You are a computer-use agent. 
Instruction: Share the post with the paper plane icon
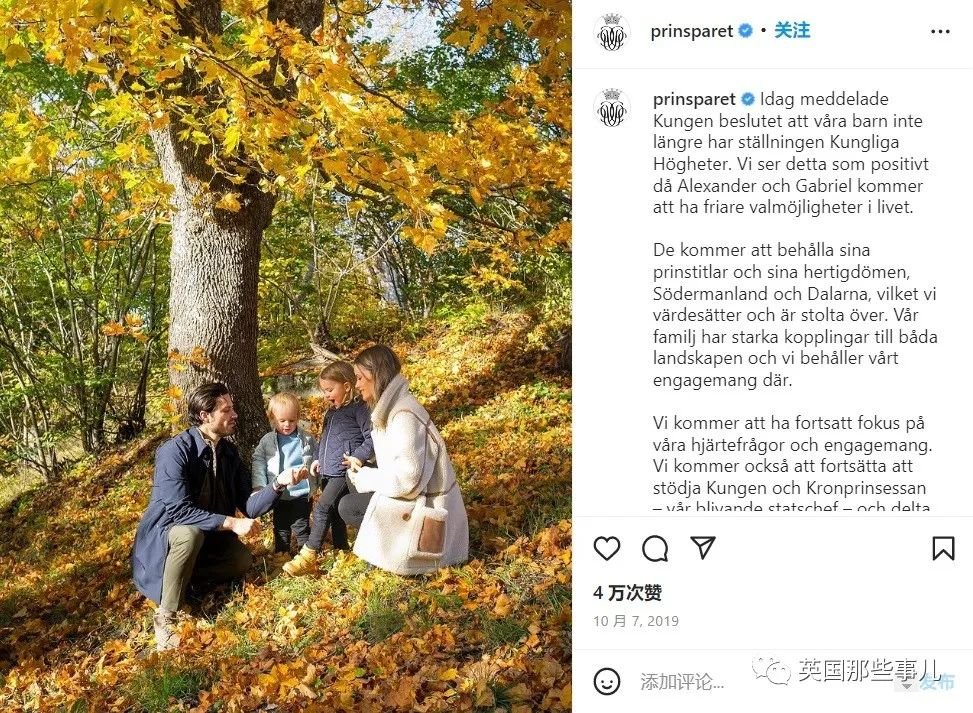coord(703,548)
